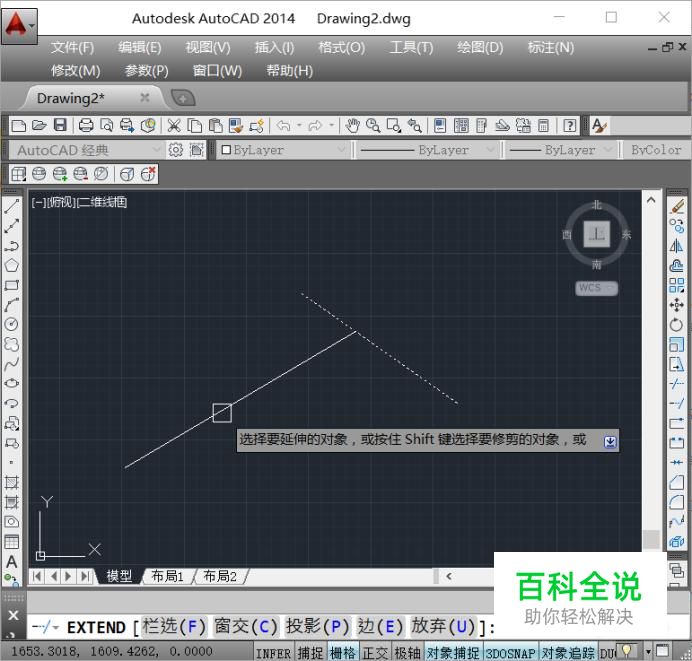Choose the 窗交(C) crossing option
This screenshot has width=692, height=661.
click(245, 627)
